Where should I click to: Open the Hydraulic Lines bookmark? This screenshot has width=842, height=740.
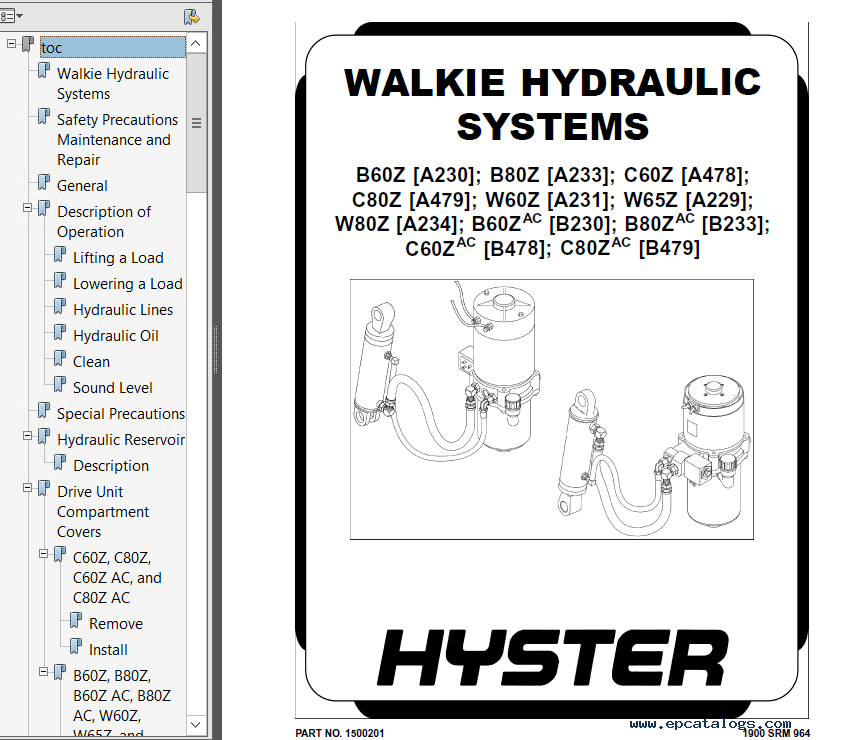123,310
